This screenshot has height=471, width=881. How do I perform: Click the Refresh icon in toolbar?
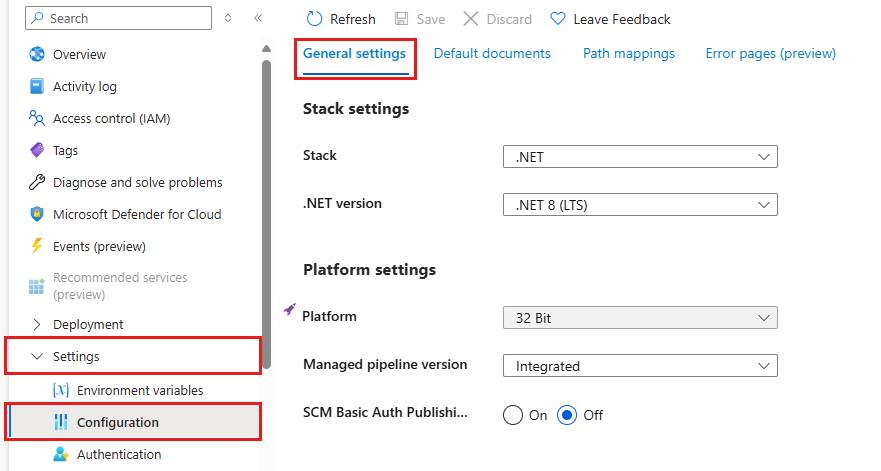pyautogui.click(x=315, y=19)
